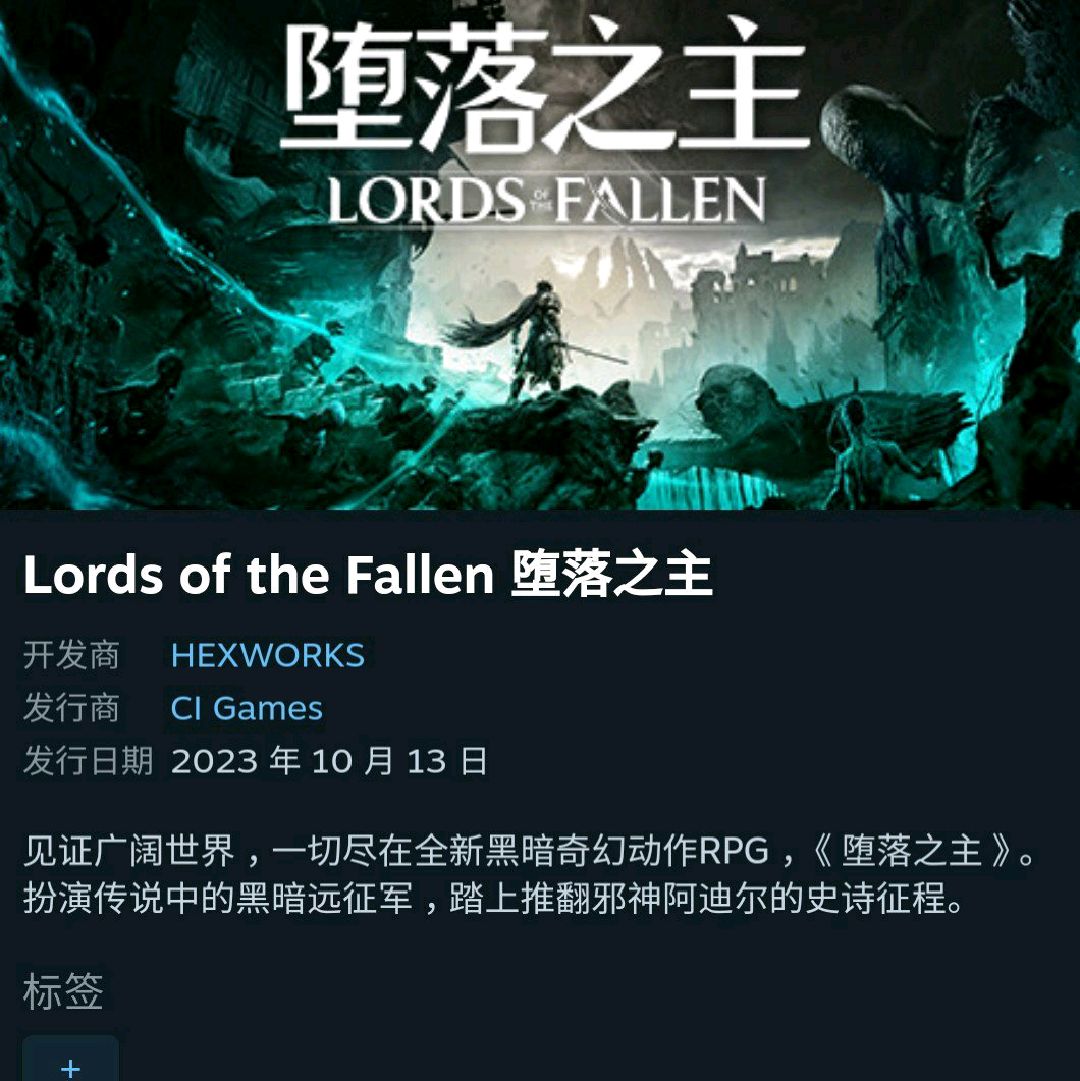Screen dimensions: 1080x1081
Task: Click the caped warrior figure in artwork
Action: point(534,341)
